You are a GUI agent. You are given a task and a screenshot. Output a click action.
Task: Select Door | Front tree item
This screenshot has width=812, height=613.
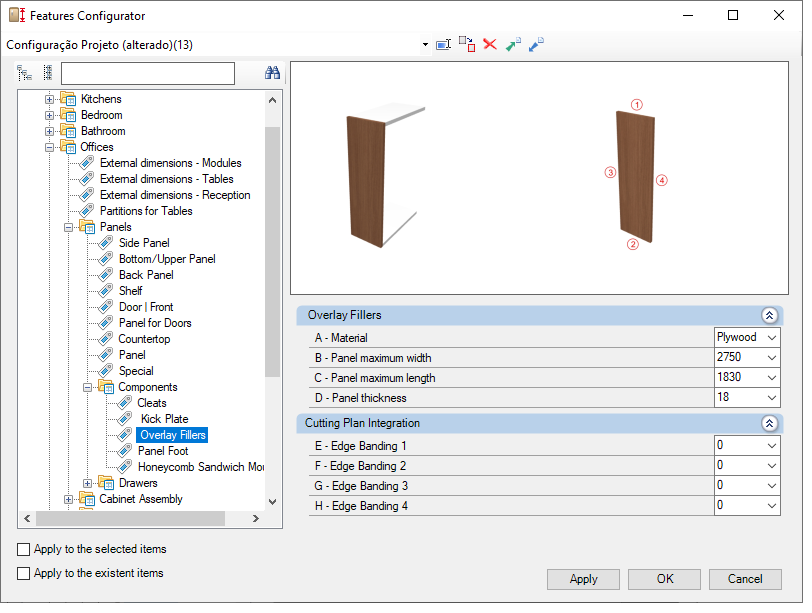point(146,307)
